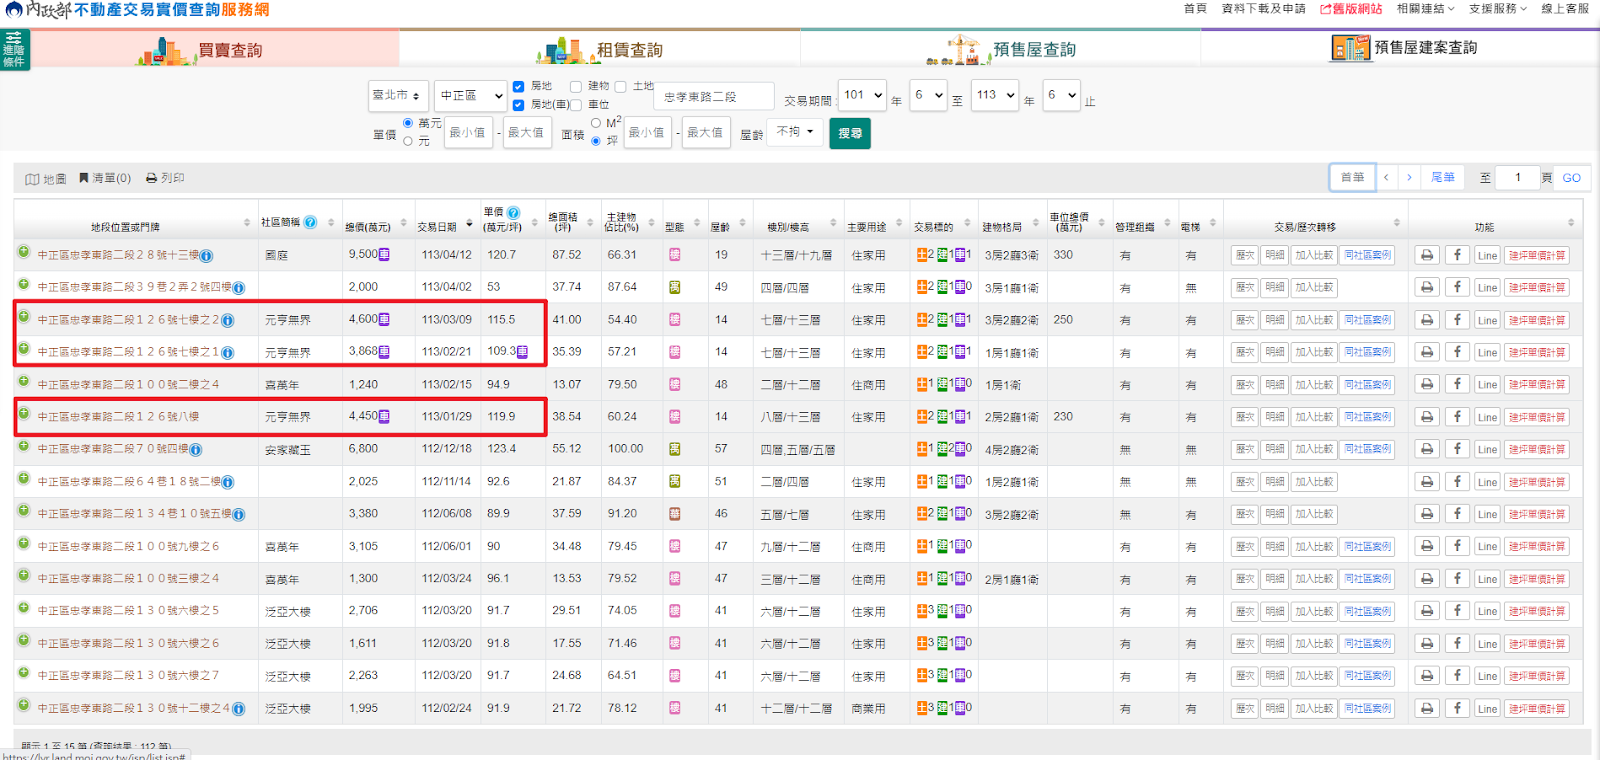Image resolution: width=1600 pixels, height=760 pixels.
Task: Share the 3,380 price row on Facebook
Action: coord(1457,514)
